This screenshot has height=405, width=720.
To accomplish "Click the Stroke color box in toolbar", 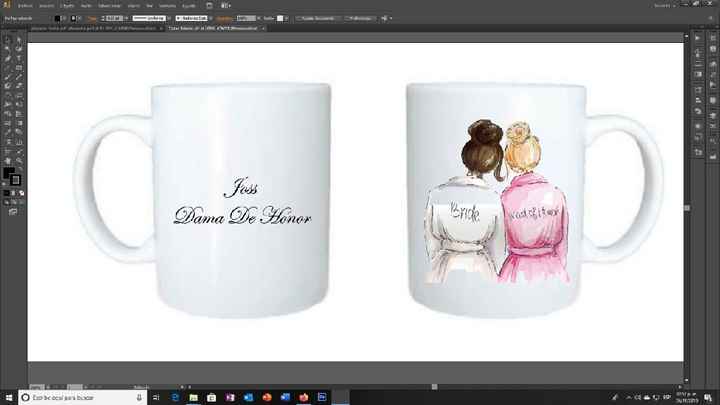I will [x=15, y=180].
